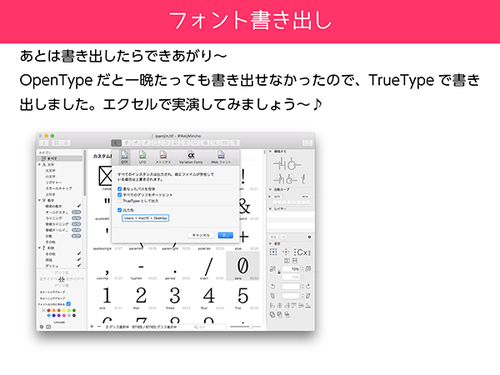Select the Measurement ruler tool in toolbar
The height and width of the screenshot is (375, 500).
pyautogui.click(x=225, y=143)
